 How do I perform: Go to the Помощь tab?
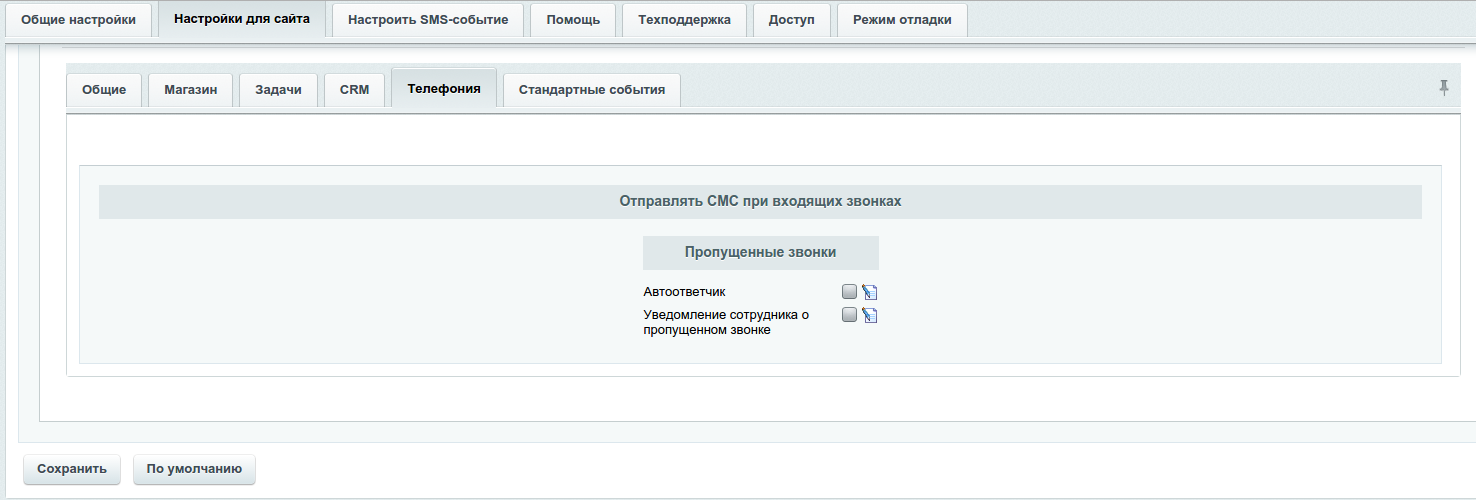tap(573, 20)
